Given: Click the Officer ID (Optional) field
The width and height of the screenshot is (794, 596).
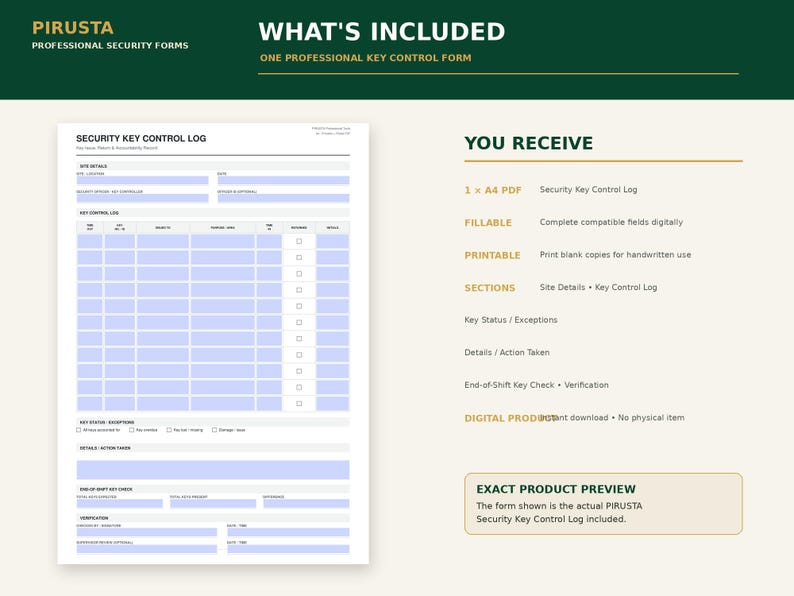Looking at the screenshot, I should [x=284, y=198].
